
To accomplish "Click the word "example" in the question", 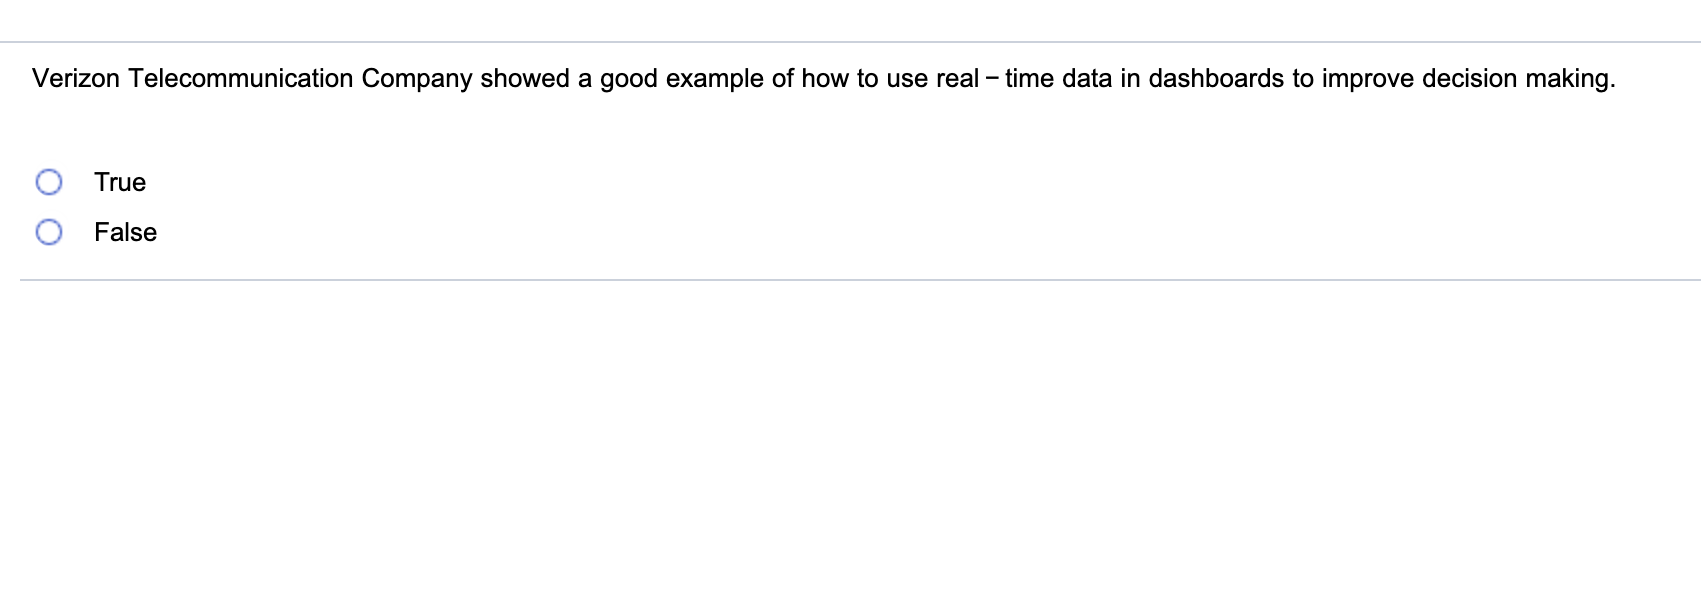I will 714,79.
